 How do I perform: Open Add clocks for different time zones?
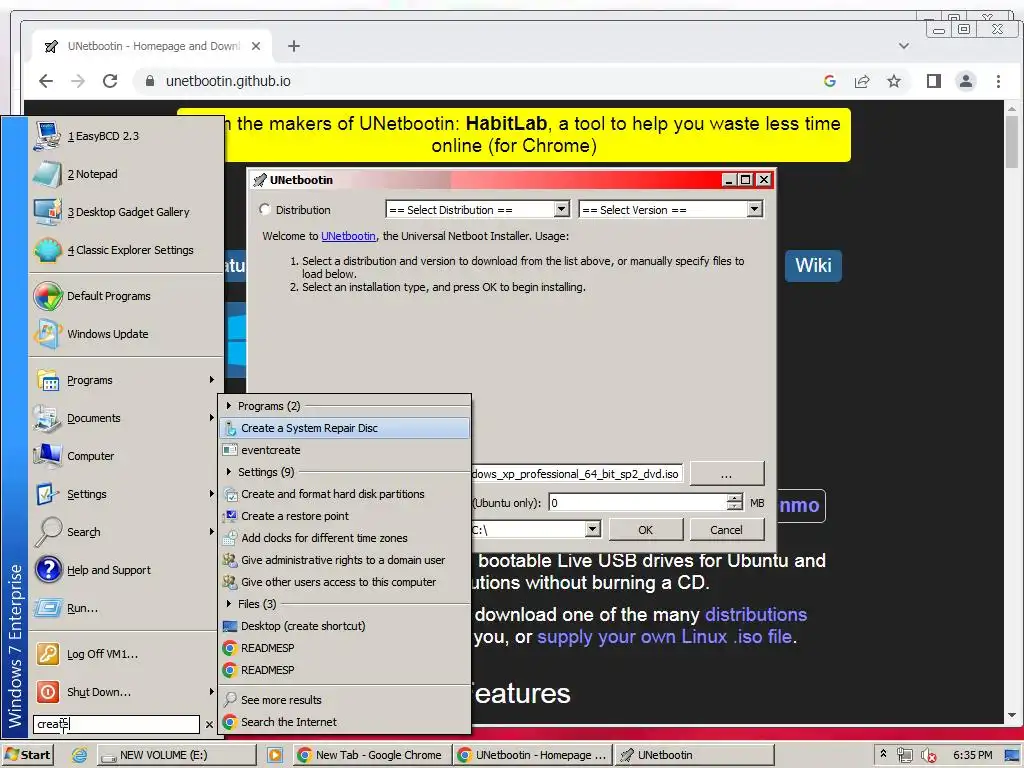point(345,537)
